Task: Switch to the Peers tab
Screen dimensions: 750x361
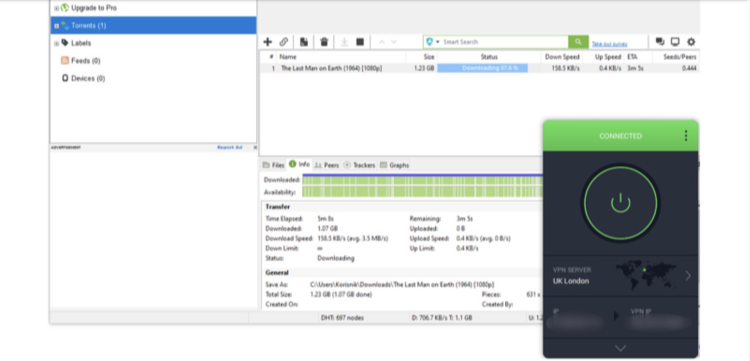Action: click(x=327, y=165)
